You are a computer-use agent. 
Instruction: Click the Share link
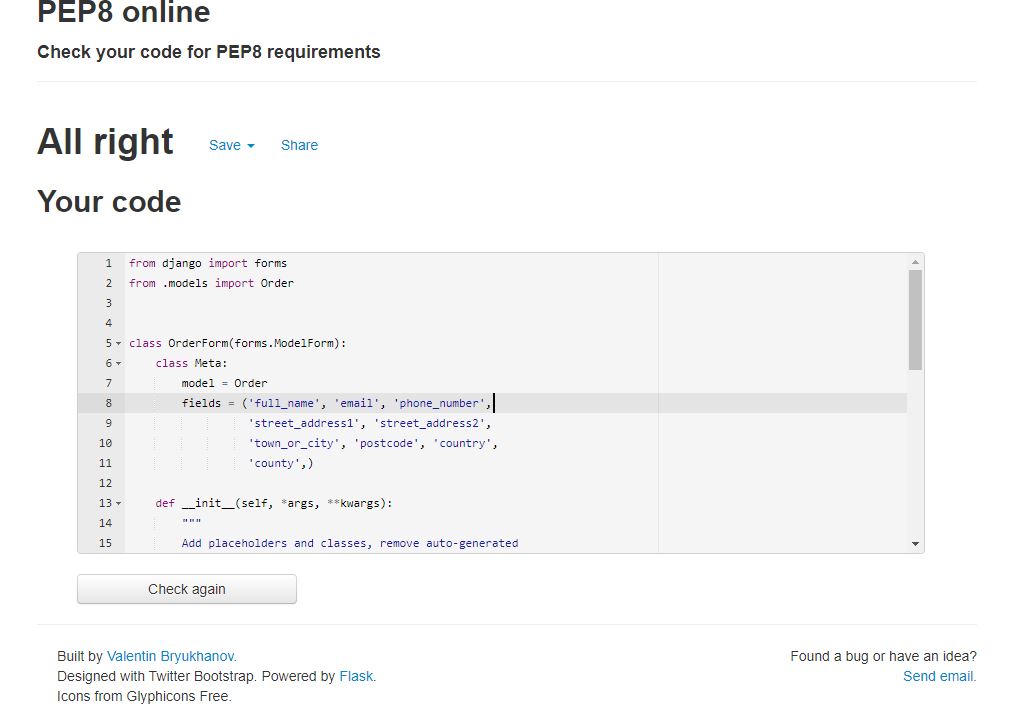pos(299,145)
